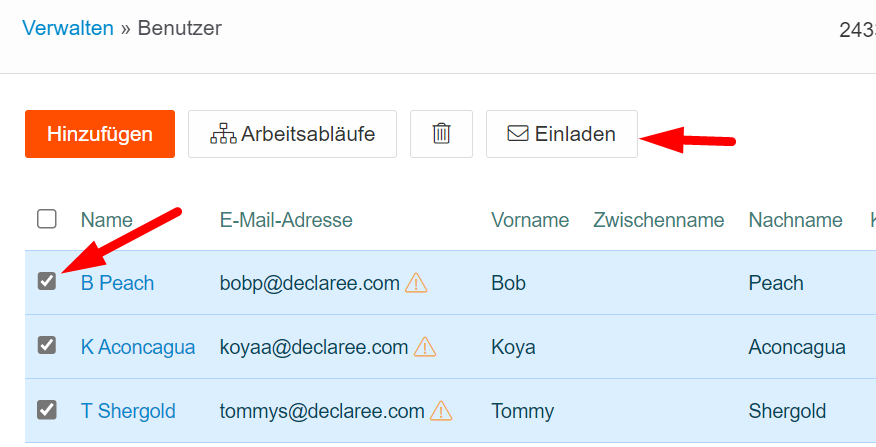This screenshot has width=876, height=447.
Task: Click warning icon beside tommys@declaree.com
Action: [441, 411]
